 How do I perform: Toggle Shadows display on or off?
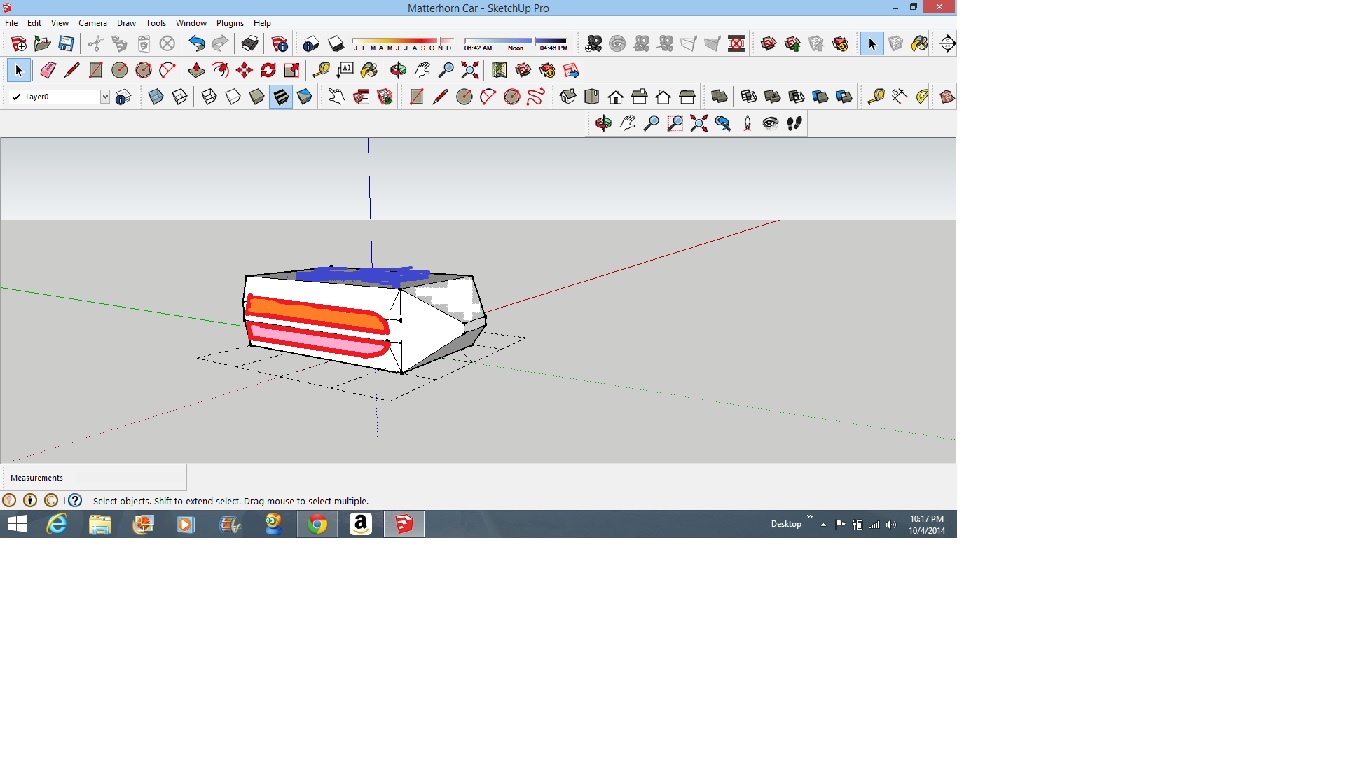point(336,44)
